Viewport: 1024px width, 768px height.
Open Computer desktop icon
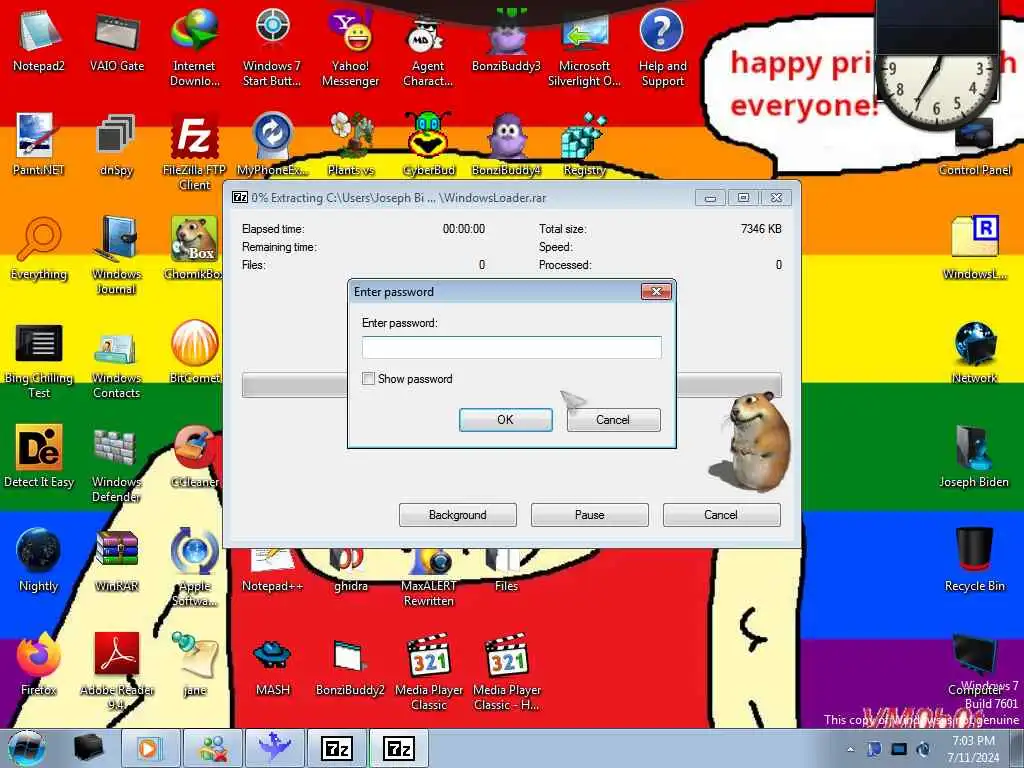tap(974, 665)
